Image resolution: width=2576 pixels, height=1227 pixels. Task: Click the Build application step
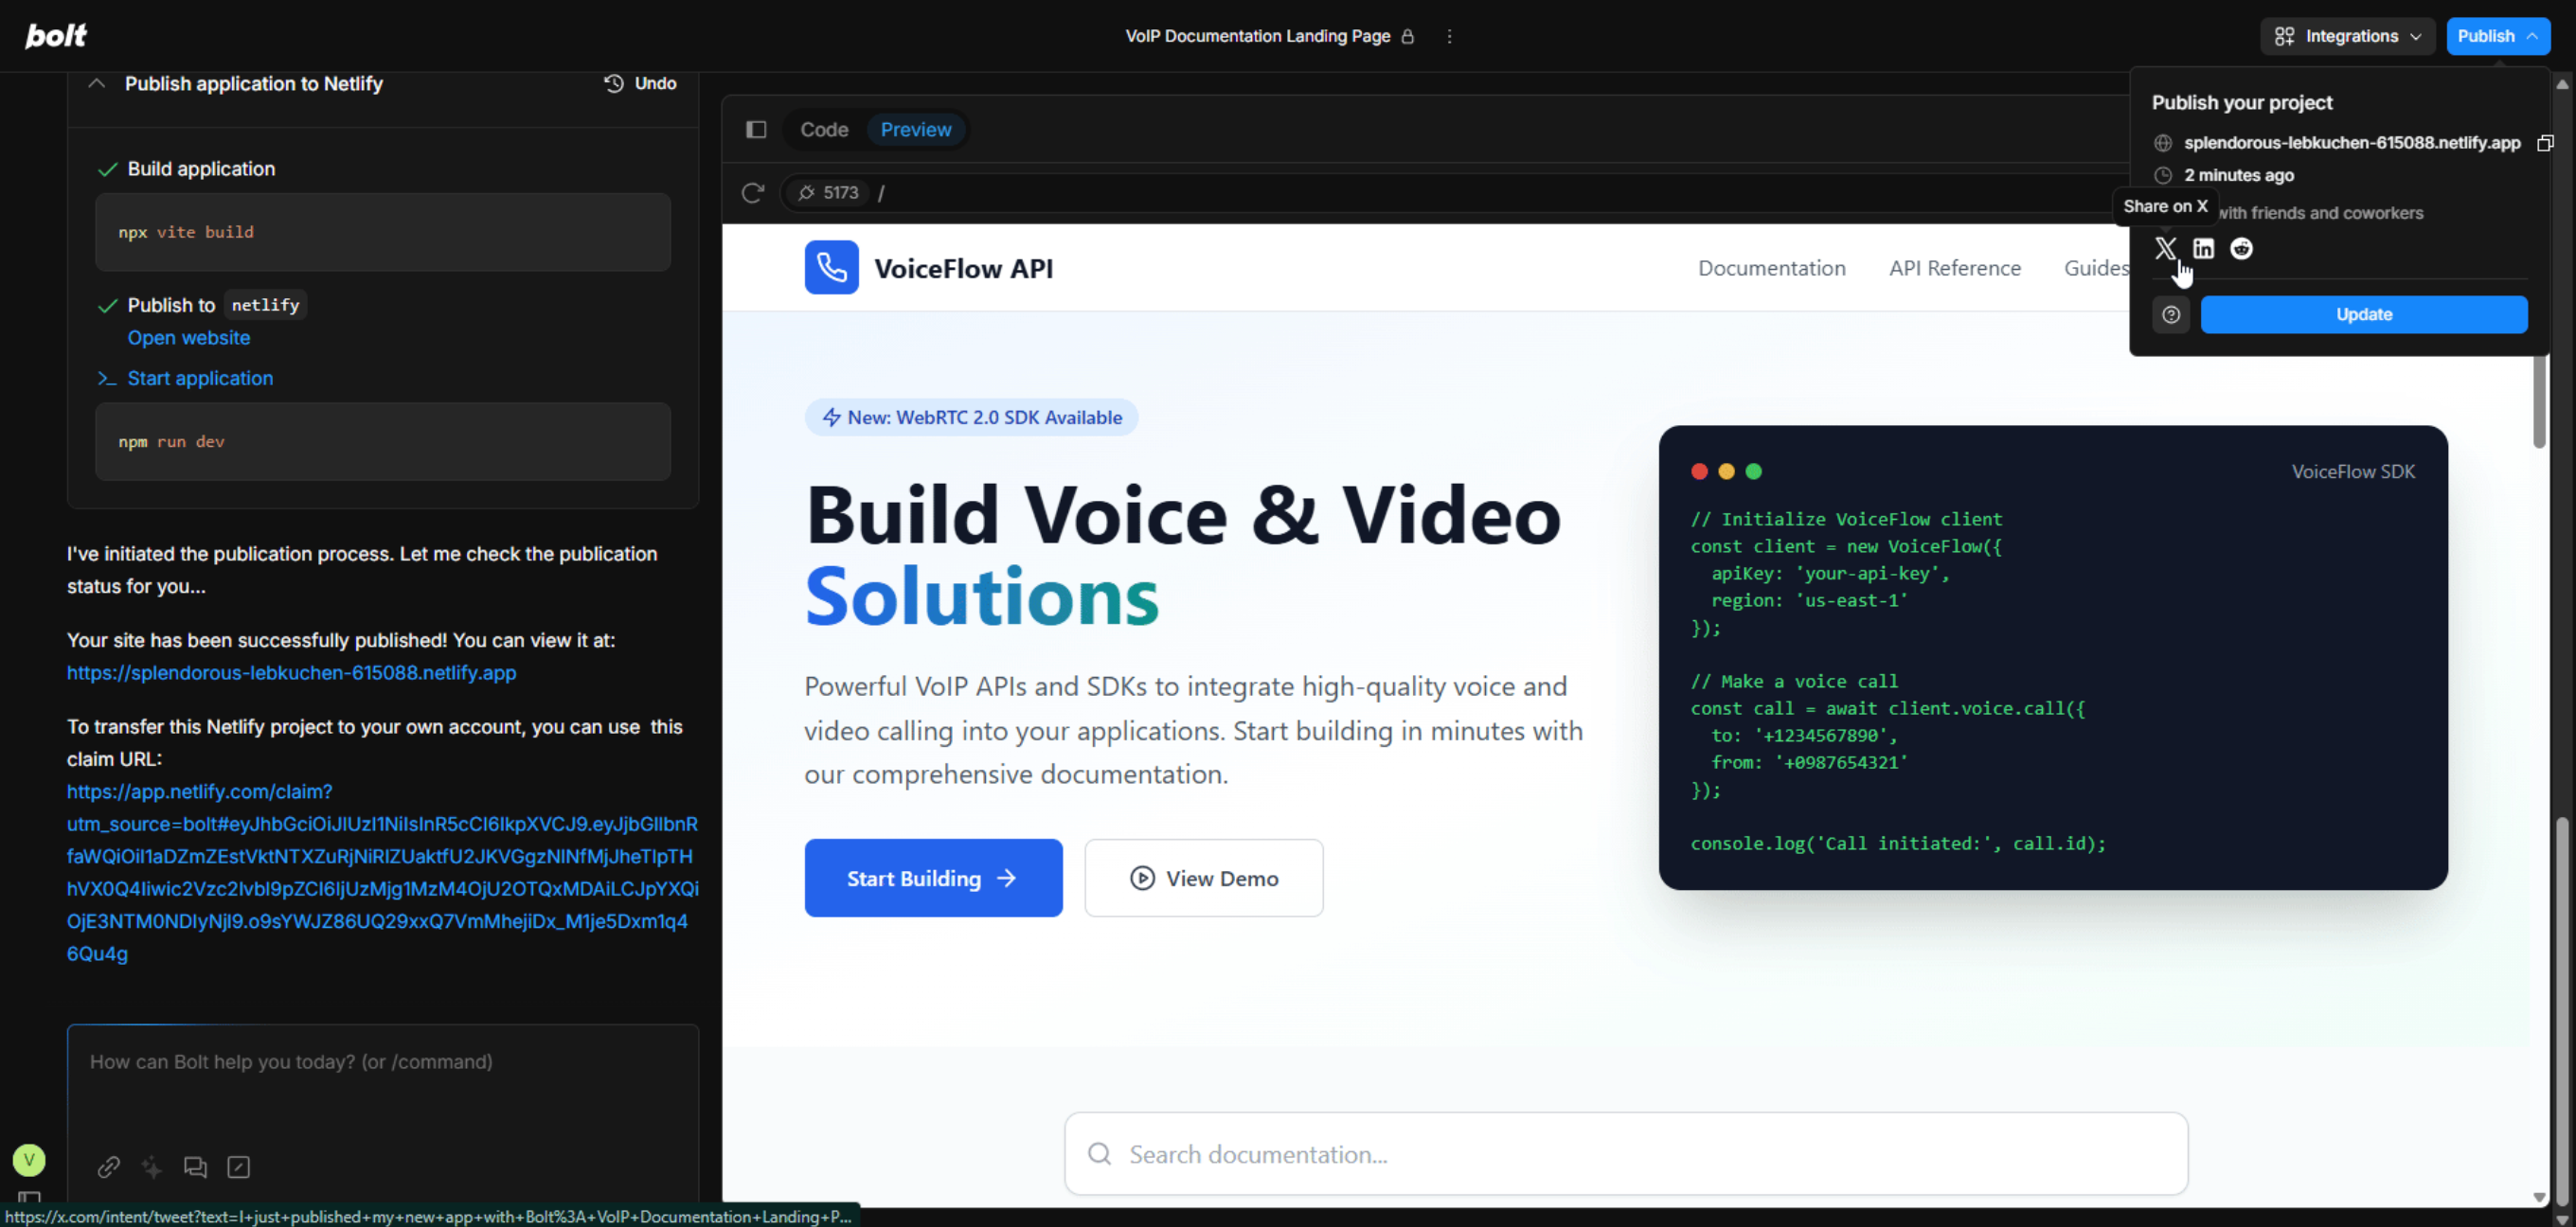(201, 169)
